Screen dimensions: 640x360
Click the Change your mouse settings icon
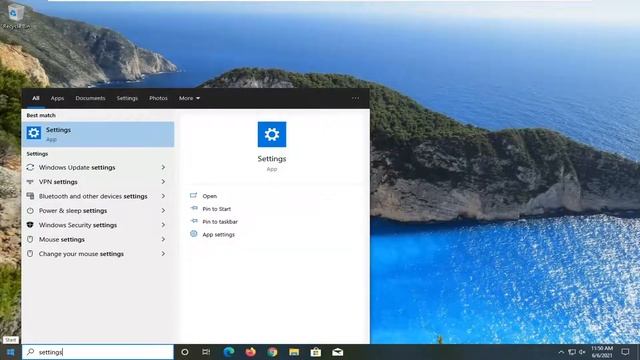[30, 253]
